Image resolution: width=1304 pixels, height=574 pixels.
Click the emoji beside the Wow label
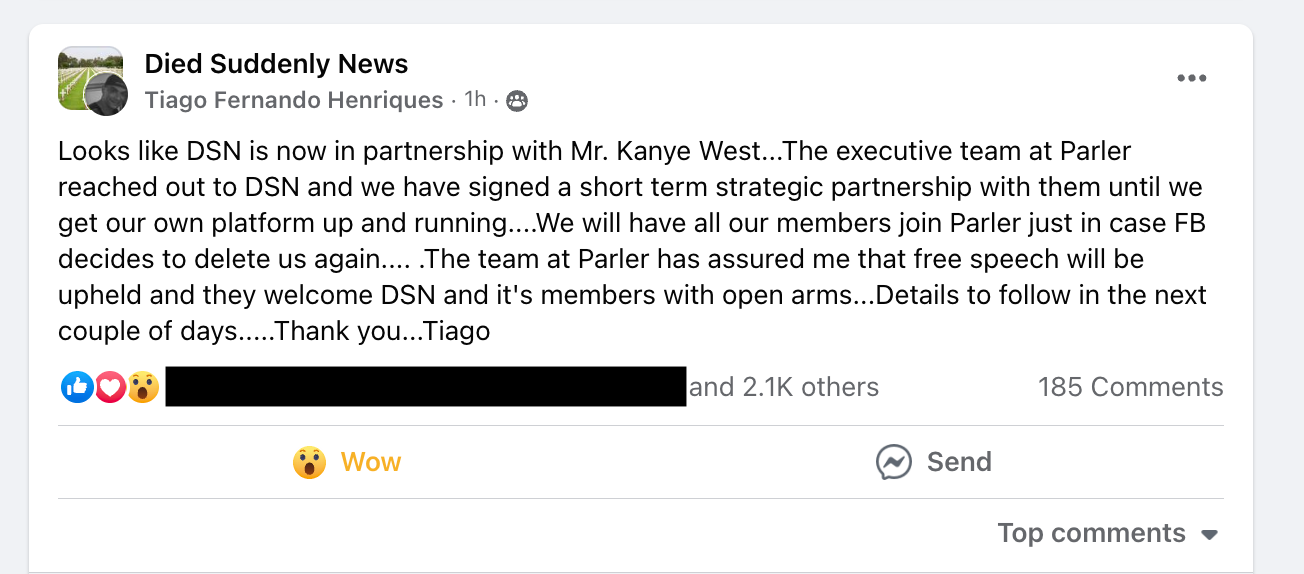click(x=309, y=462)
